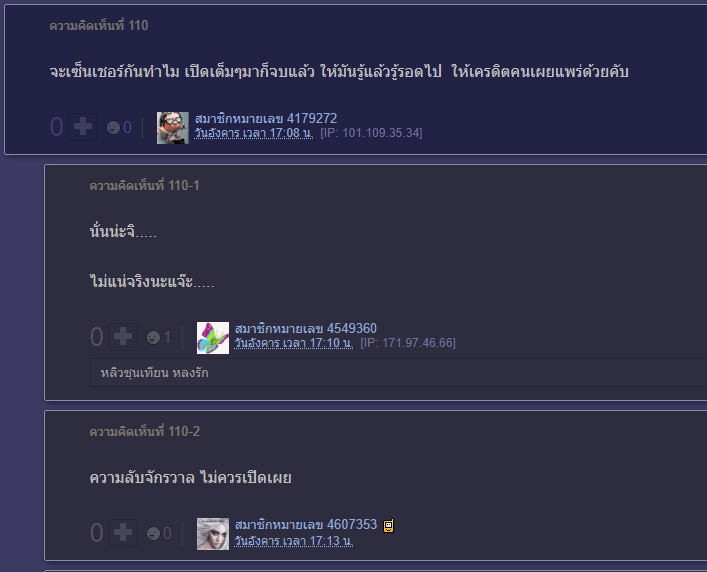The width and height of the screenshot is (707, 572).
Task: Open butterfly avatar of member 4549360
Action: tap(213, 338)
